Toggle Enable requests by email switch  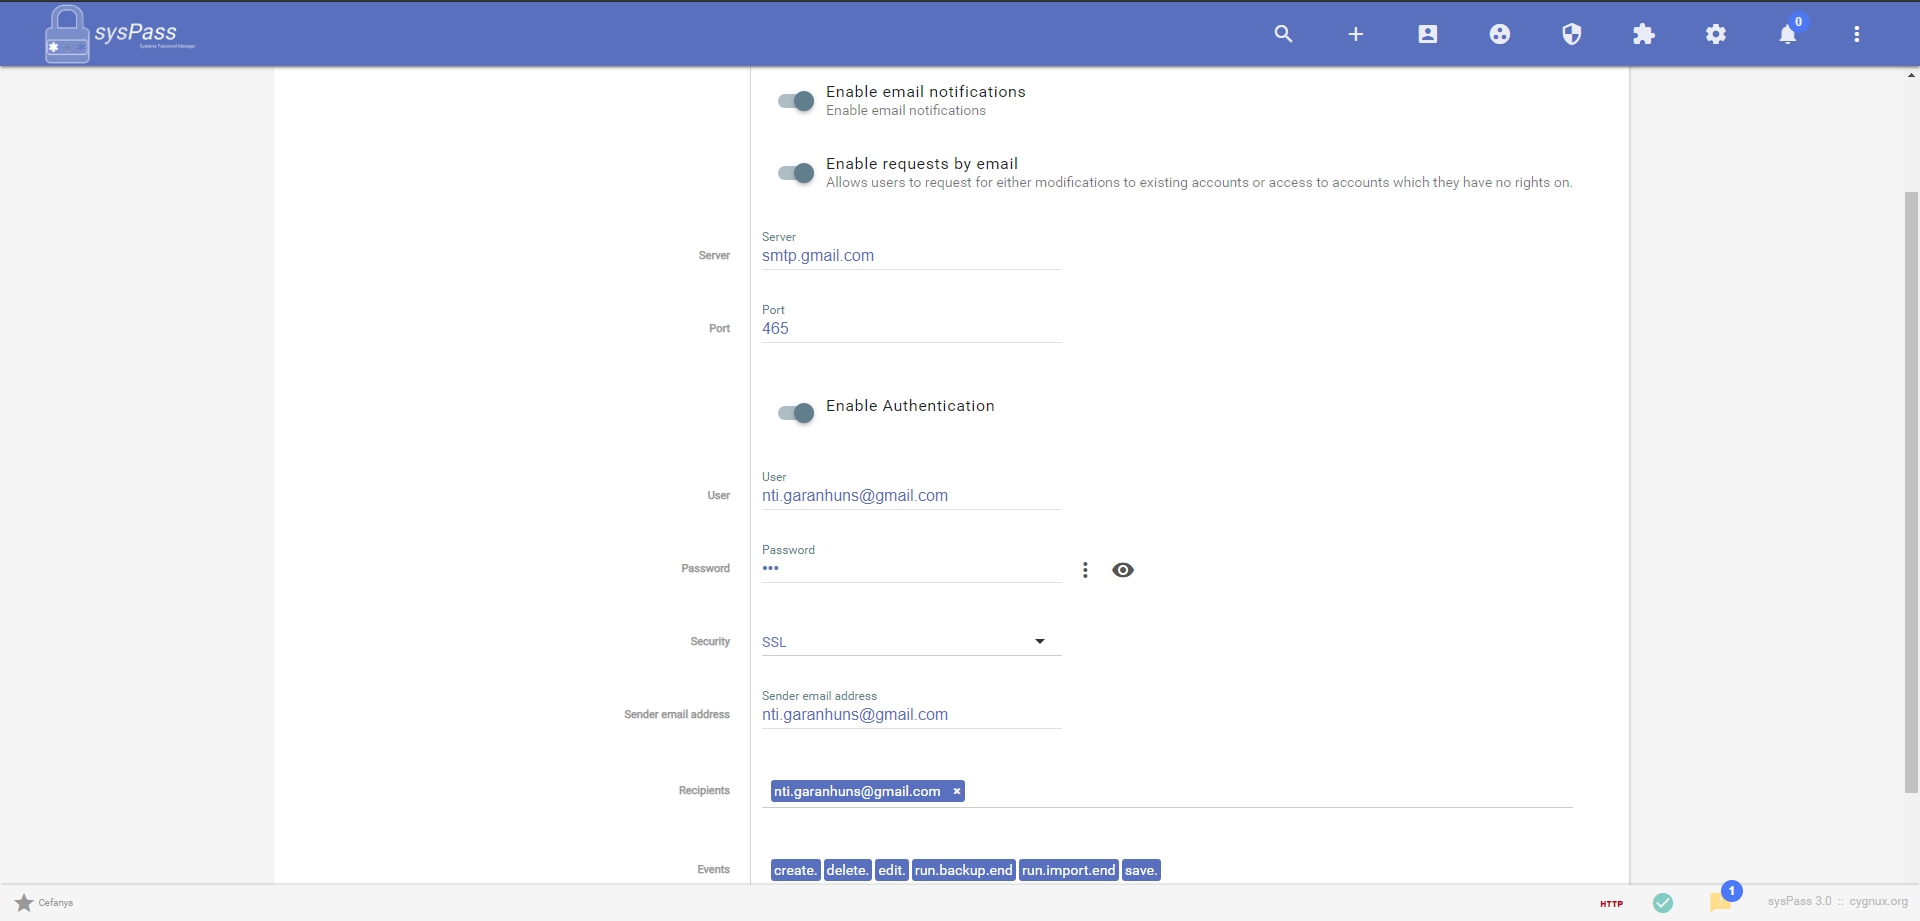point(796,172)
